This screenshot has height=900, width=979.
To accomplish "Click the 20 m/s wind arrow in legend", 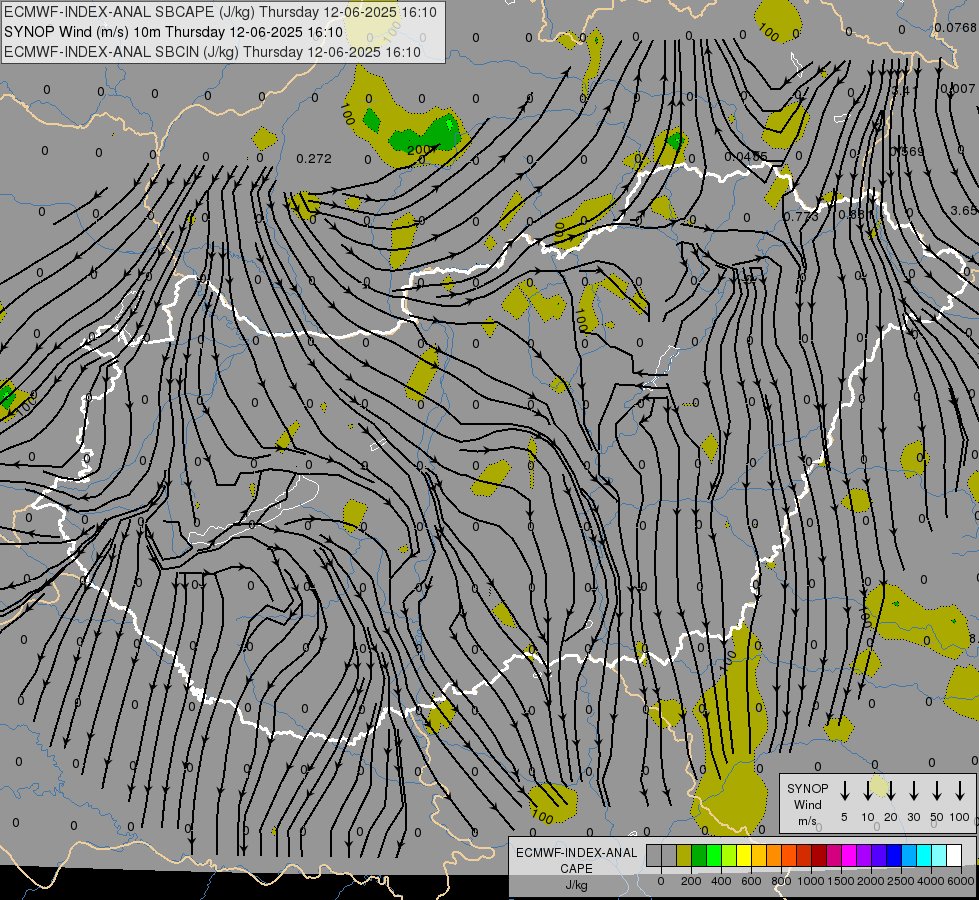I will coord(890,791).
